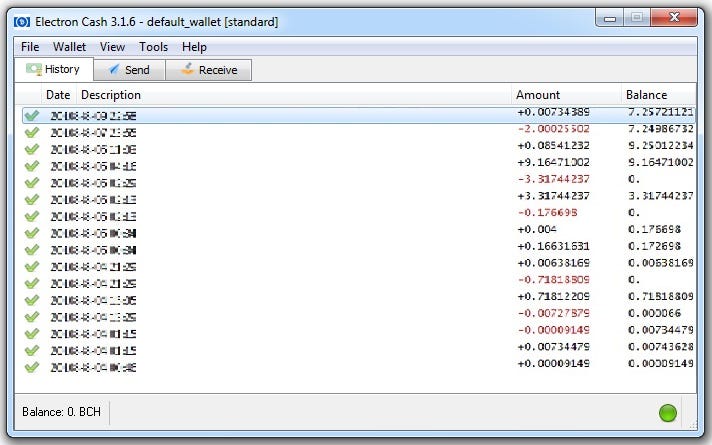Click the checkmark in the +0.00009149 row
The height and width of the screenshot is (445, 712).
tap(31, 367)
